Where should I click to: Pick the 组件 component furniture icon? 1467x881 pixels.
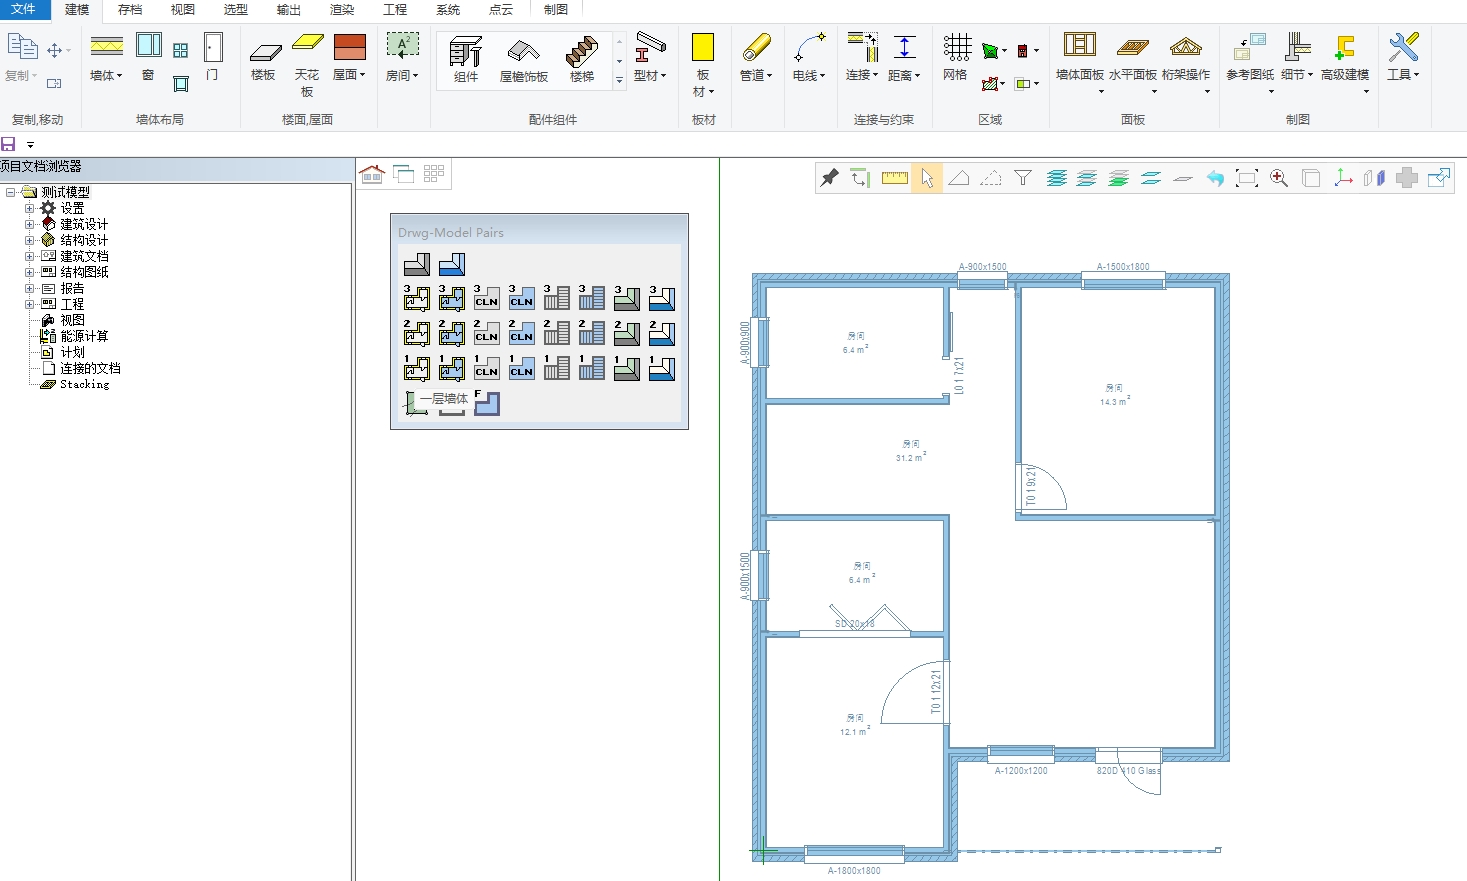(466, 60)
